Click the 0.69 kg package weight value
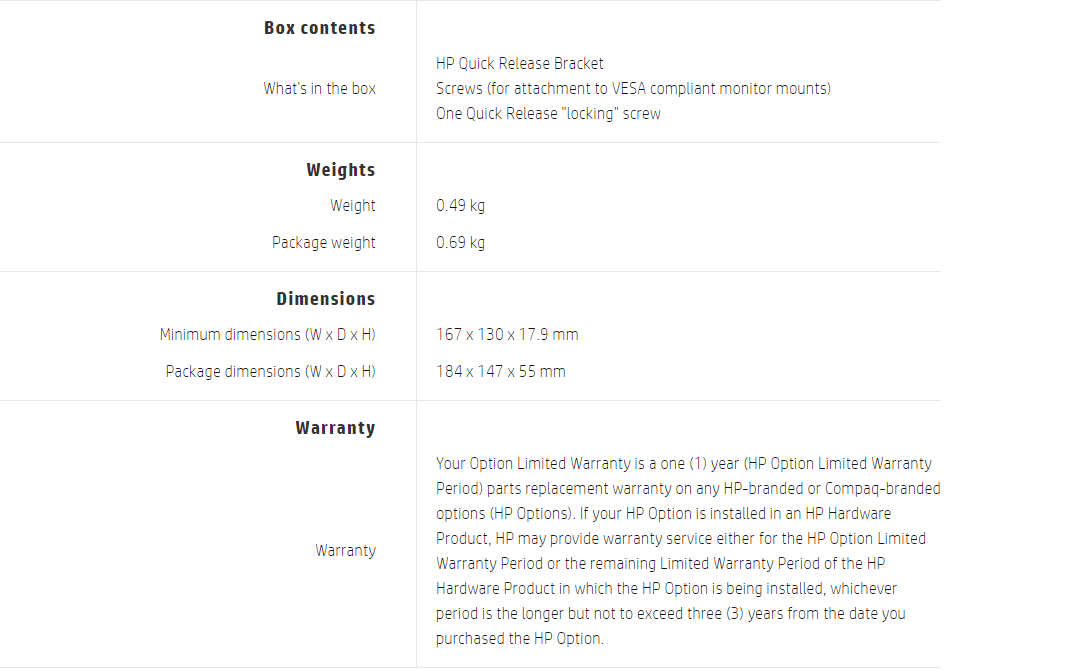Image resolution: width=1078 pixels, height=669 pixels. tap(460, 242)
